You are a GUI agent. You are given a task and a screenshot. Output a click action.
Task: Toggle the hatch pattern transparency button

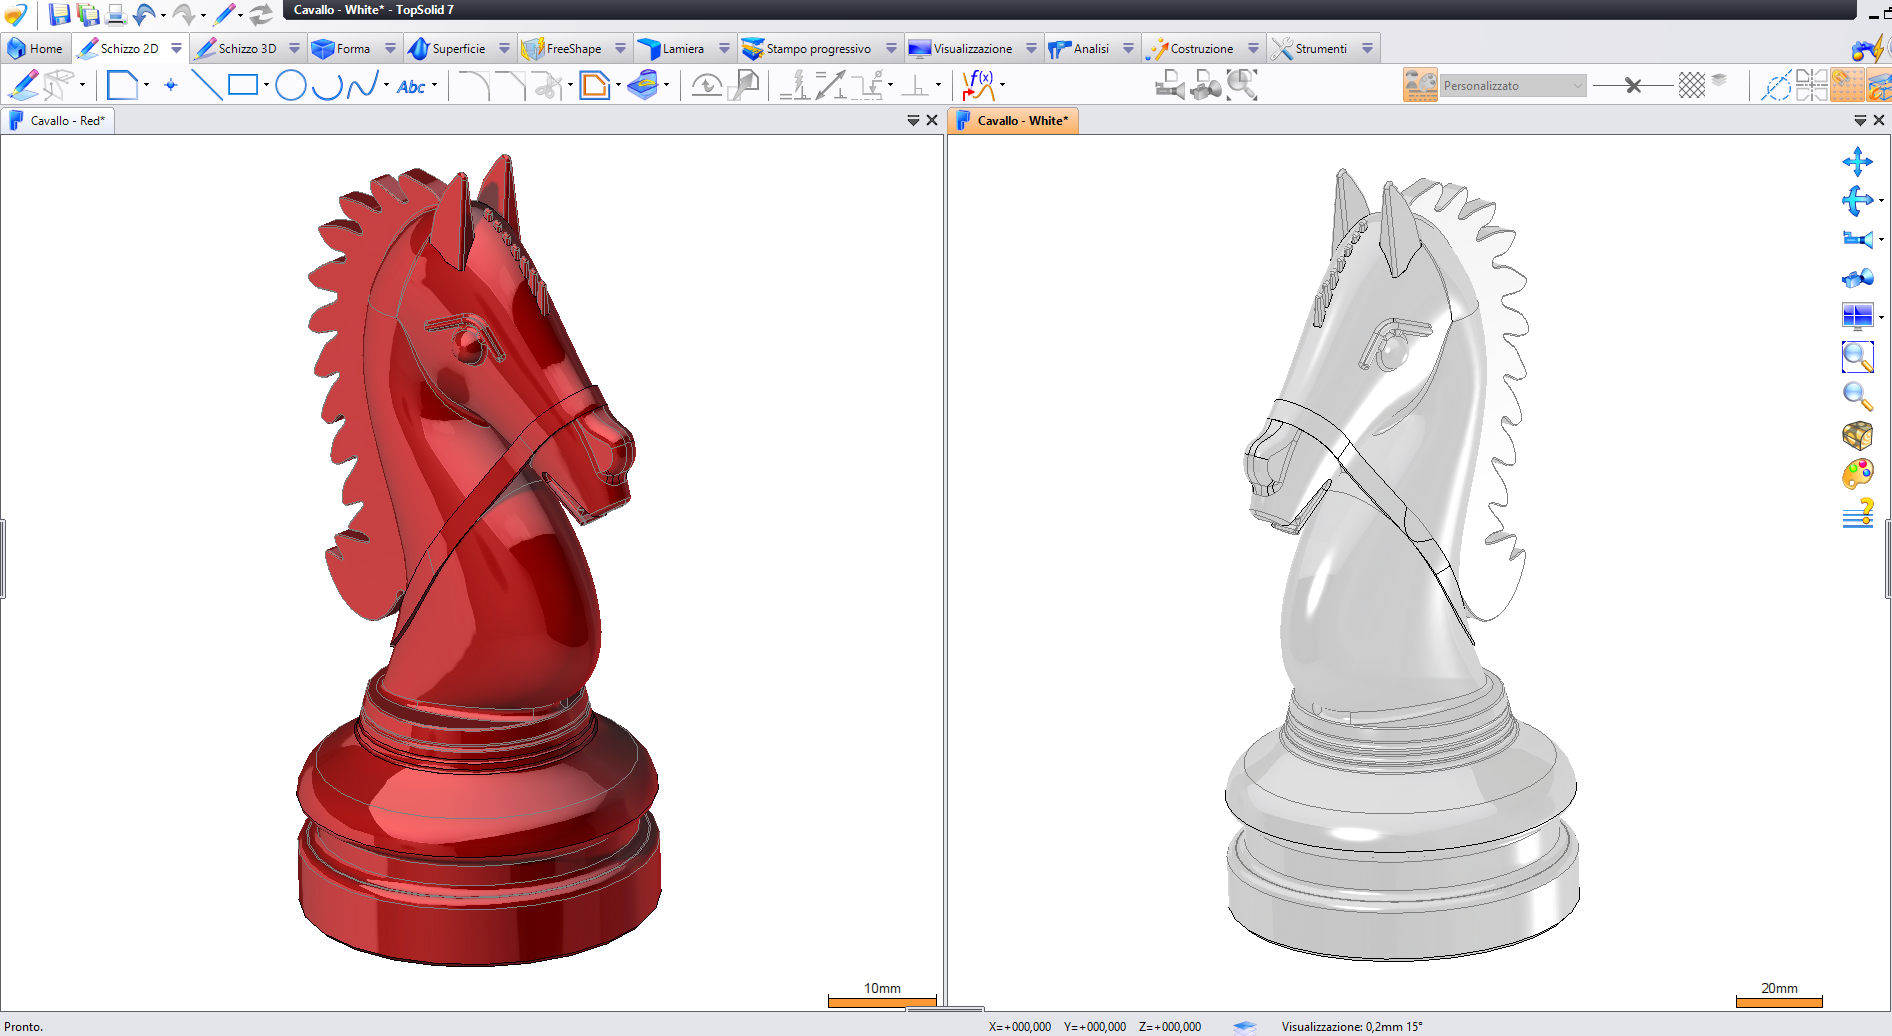[x=1691, y=85]
